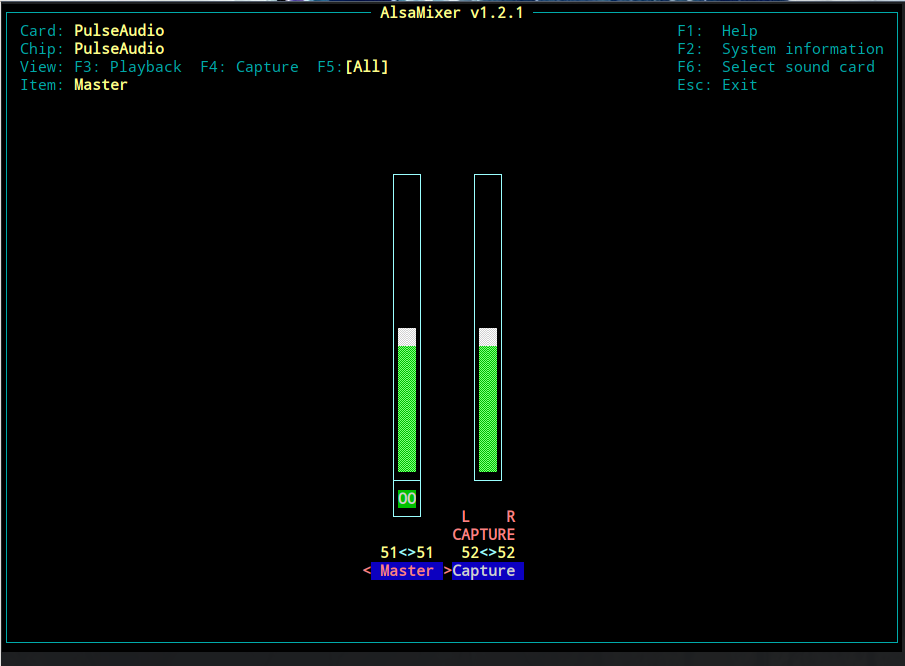
Task: Select the F5: [All] view
Action: [x=353, y=67]
